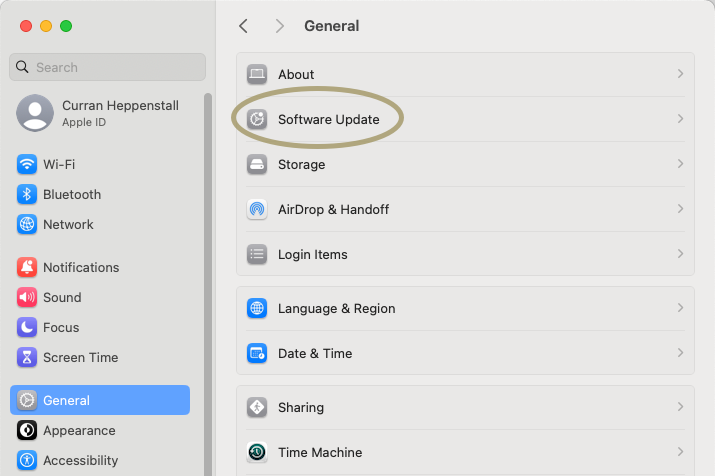The width and height of the screenshot is (715, 476).
Task: Click the About label
Action: pyautogui.click(x=296, y=74)
